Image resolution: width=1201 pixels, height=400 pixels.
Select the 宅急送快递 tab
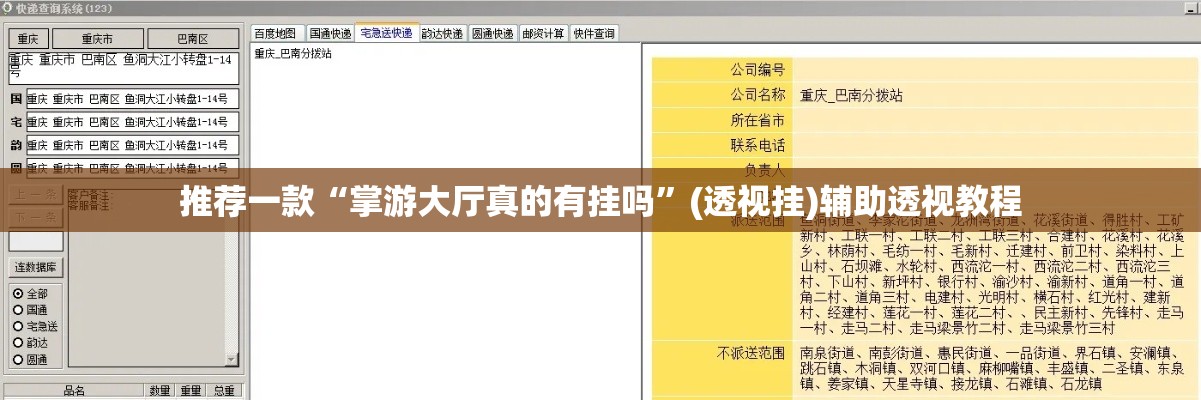386,32
